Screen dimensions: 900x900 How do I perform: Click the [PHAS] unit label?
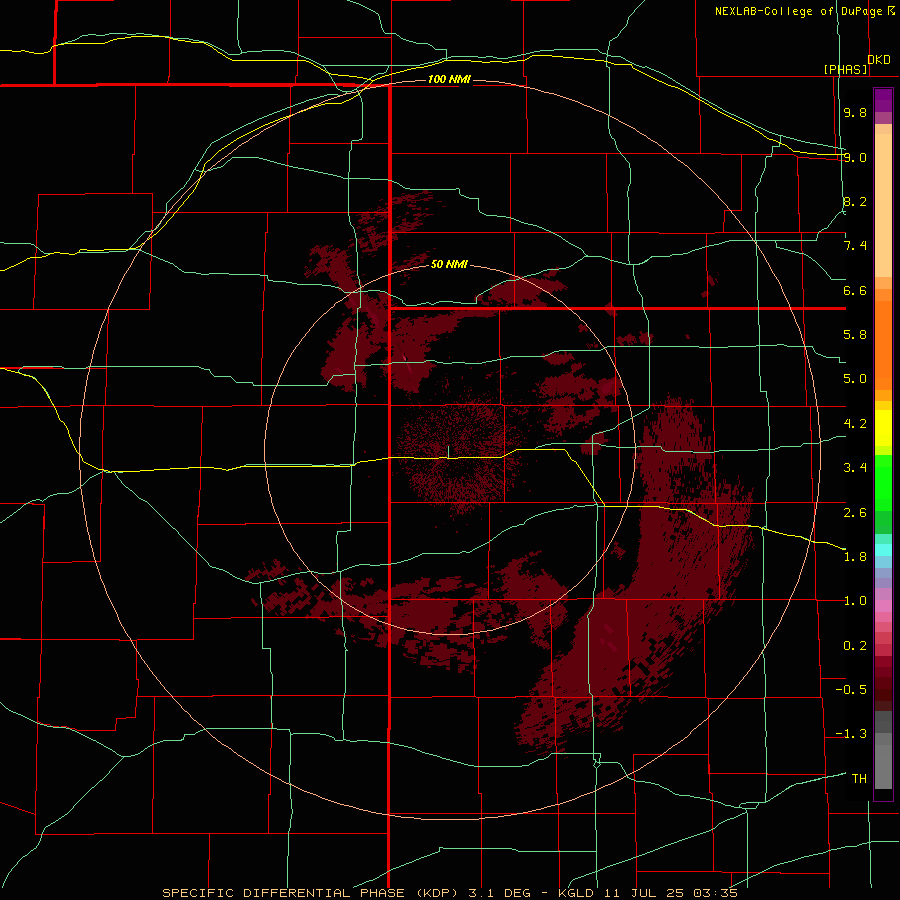coord(845,69)
